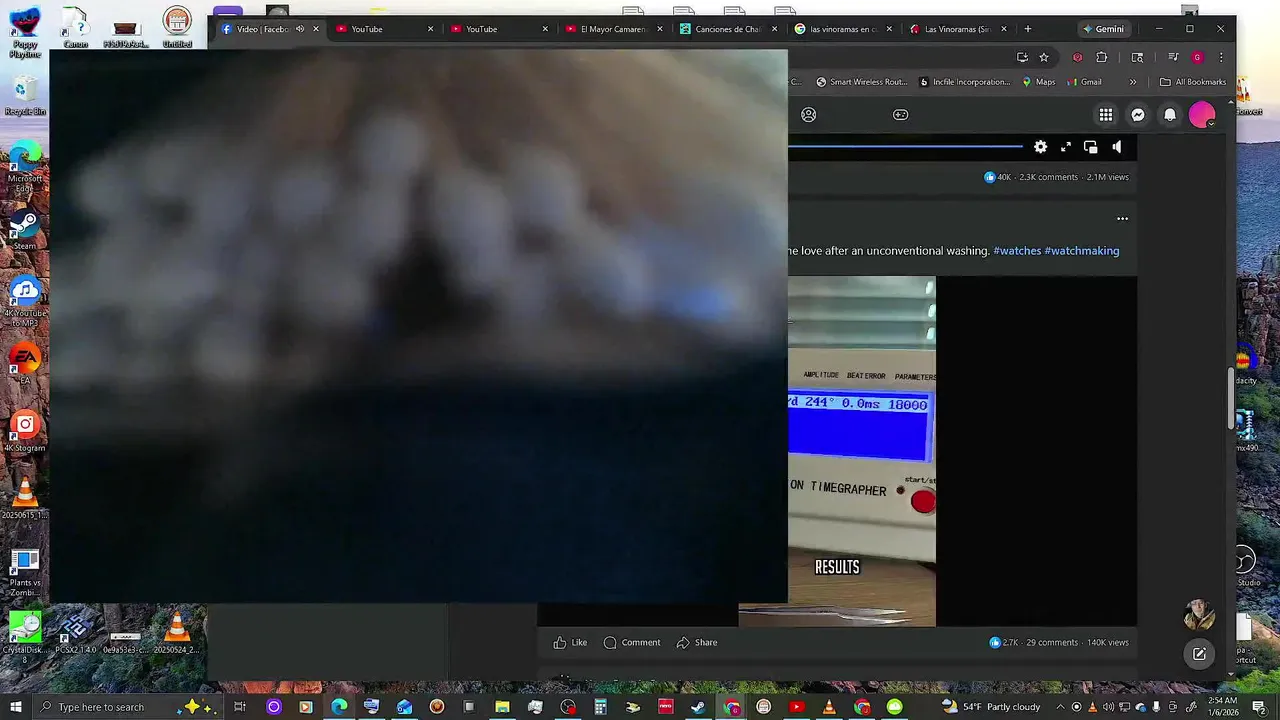Click the #watches hashtag link

pos(1017,251)
